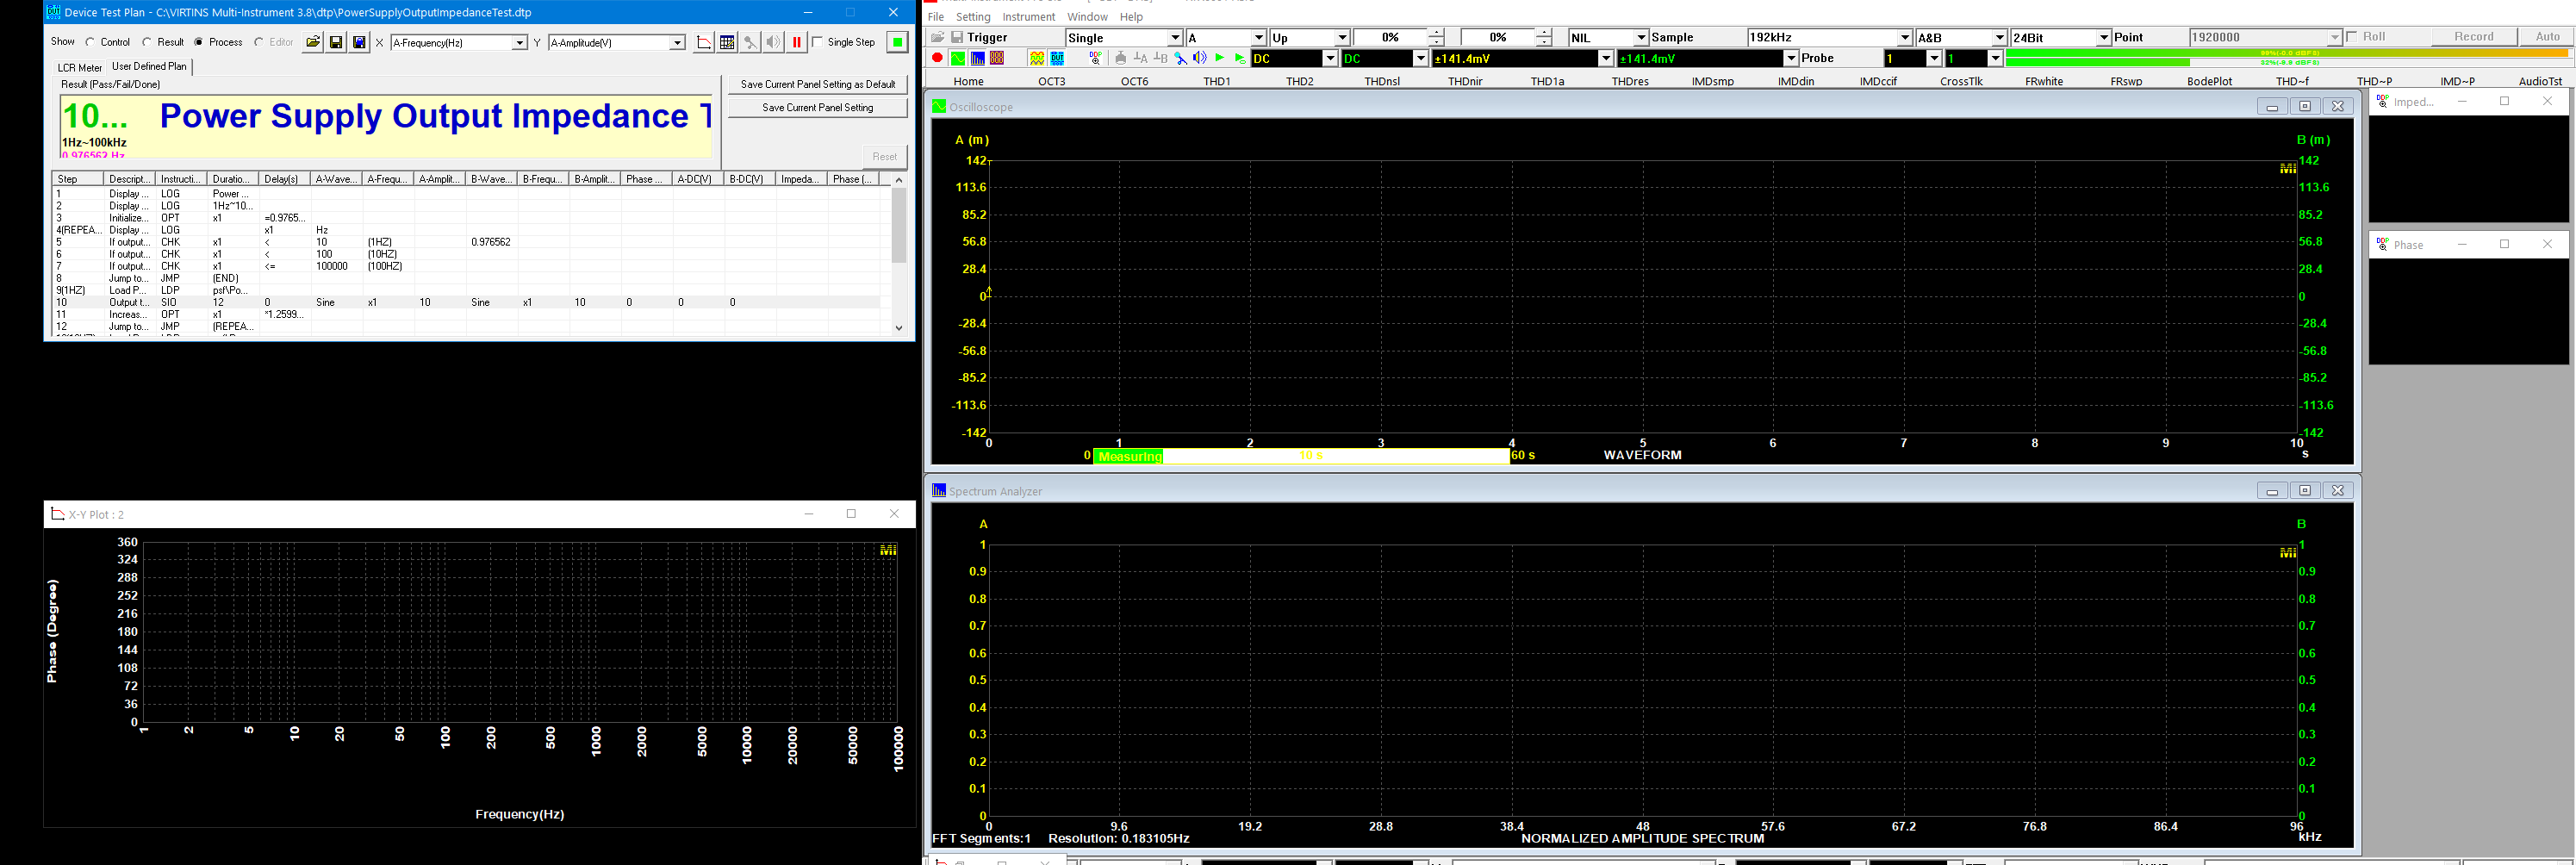Switch to the LCR Meter tab
2576x865 pixels.
click(79, 68)
